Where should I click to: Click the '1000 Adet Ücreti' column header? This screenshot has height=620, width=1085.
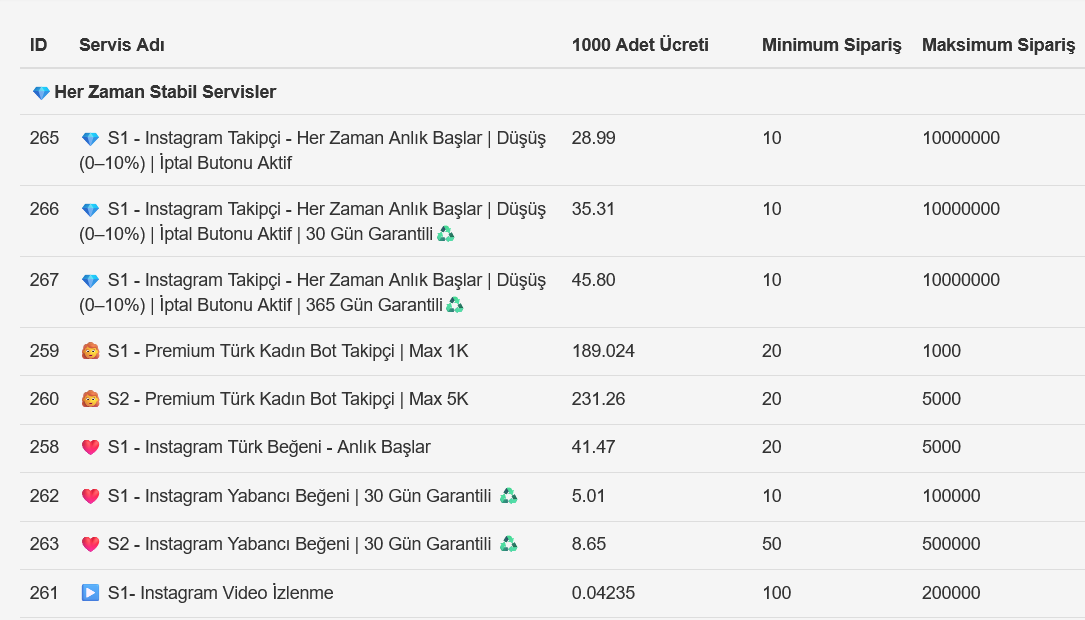click(640, 45)
